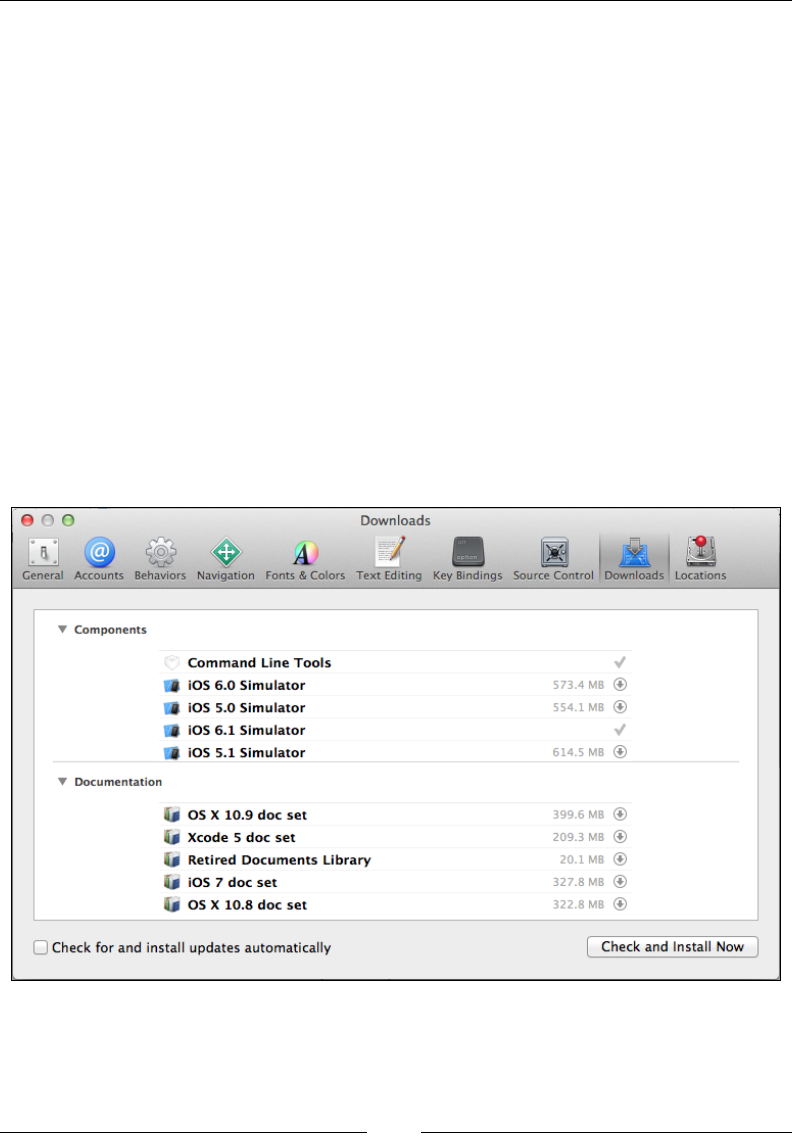Download the iOS 5.1 Simulator
This screenshot has height=1142, width=792.
pyautogui.click(x=620, y=752)
